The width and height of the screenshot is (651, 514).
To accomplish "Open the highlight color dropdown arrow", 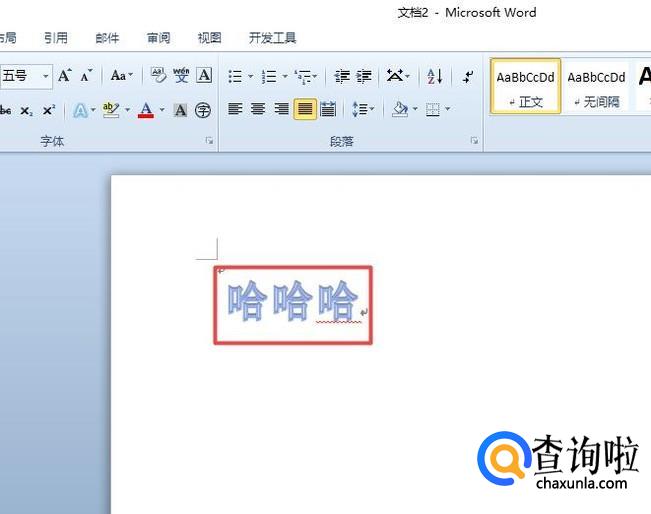I will pyautogui.click(x=127, y=110).
